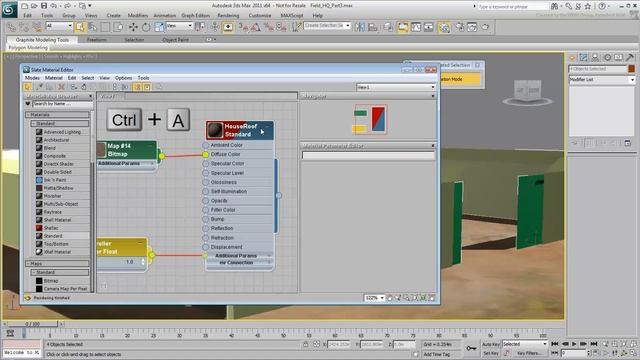The width and height of the screenshot is (640, 360).
Task: Select Bitmap map in browser
Action: 51,281
